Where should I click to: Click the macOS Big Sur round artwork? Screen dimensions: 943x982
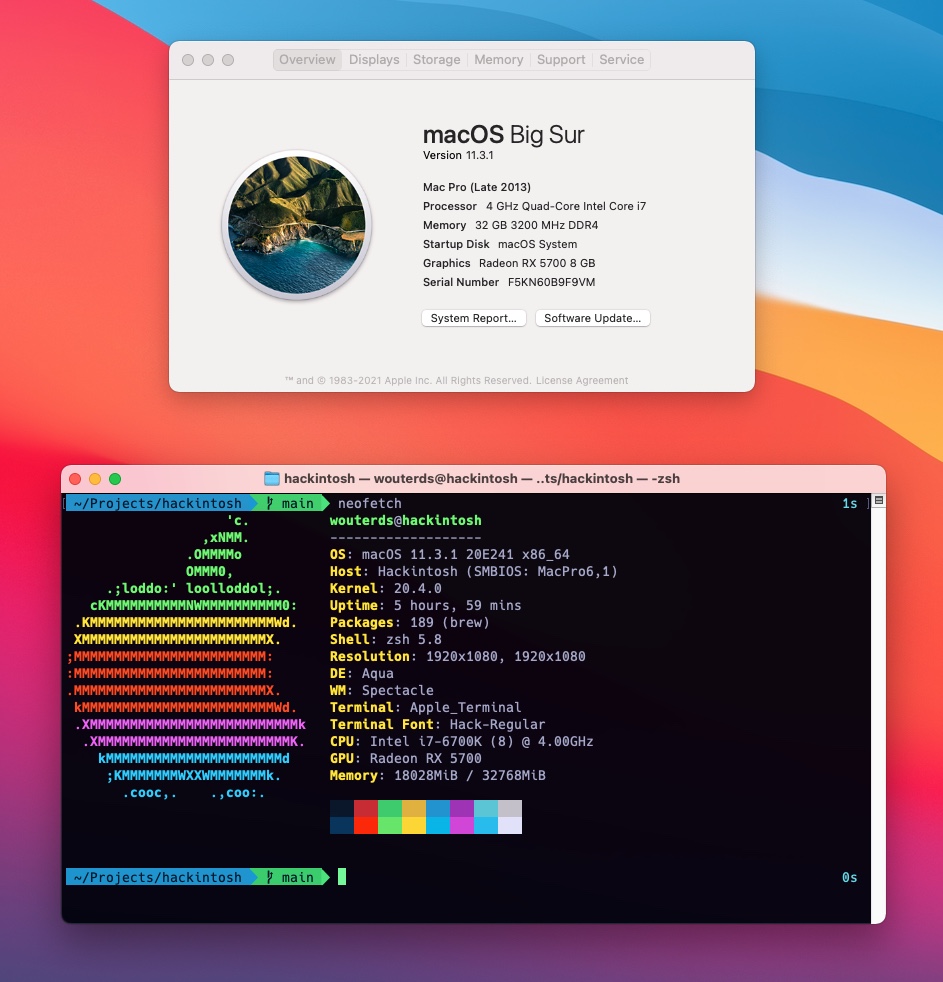click(x=297, y=225)
